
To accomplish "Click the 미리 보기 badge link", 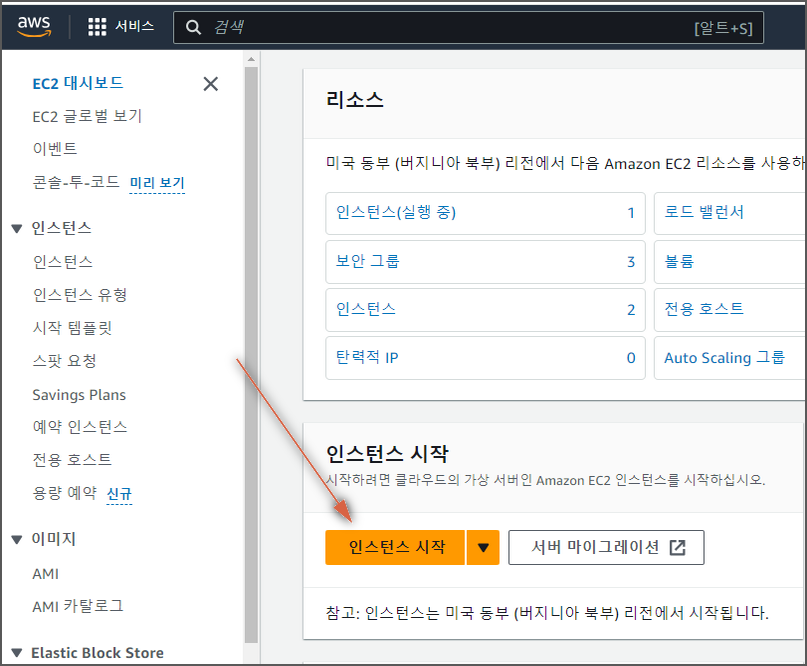I will (157, 183).
